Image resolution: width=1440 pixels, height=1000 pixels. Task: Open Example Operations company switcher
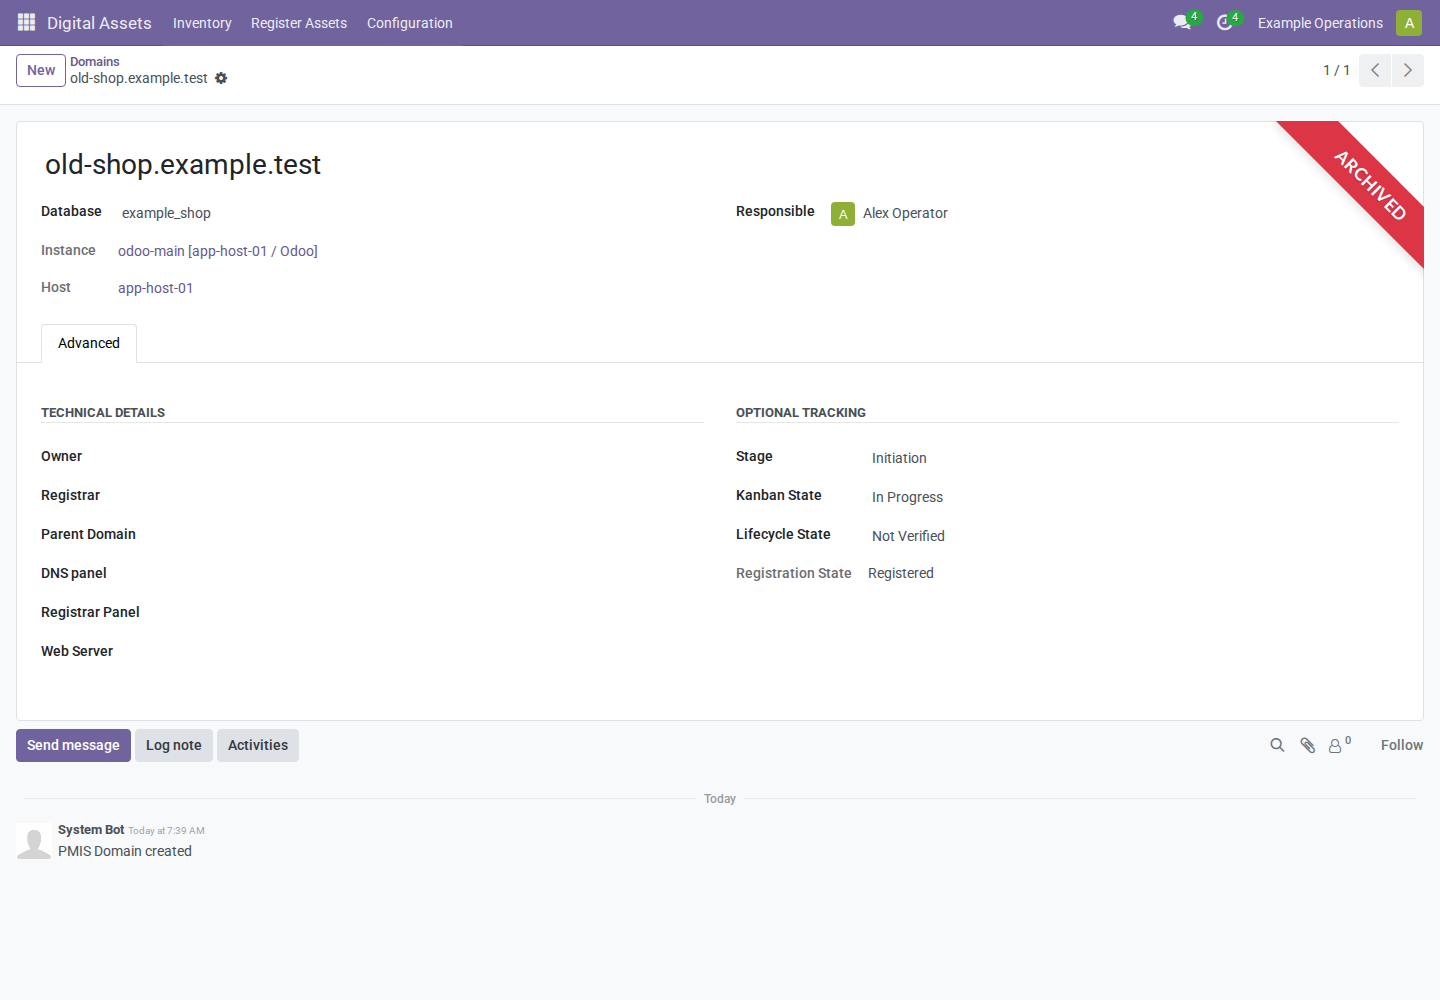(1320, 23)
